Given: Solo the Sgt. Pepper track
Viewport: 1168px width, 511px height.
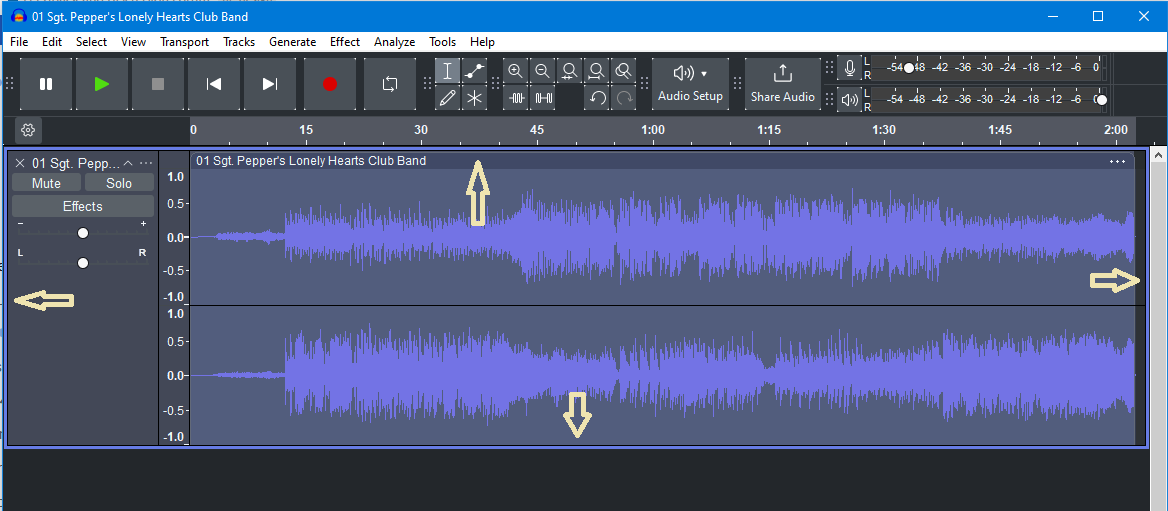Looking at the screenshot, I should 119,183.
